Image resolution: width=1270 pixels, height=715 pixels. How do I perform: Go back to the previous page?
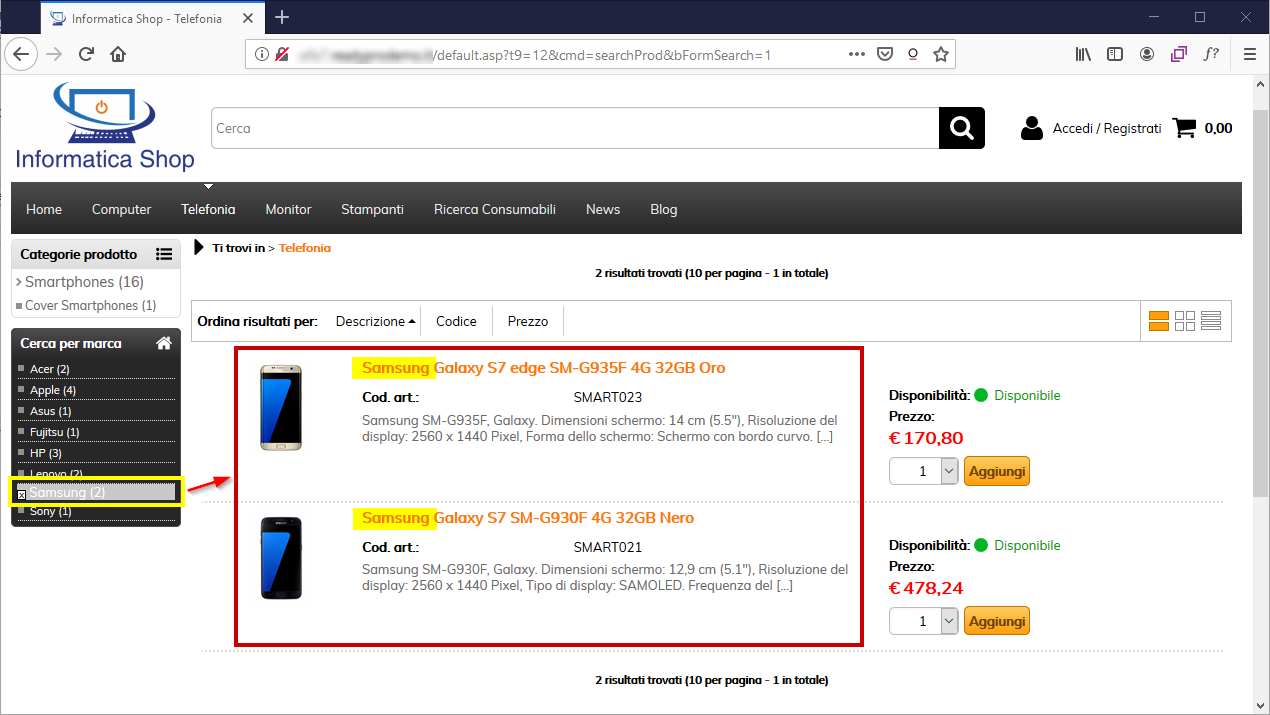click(x=22, y=54)
